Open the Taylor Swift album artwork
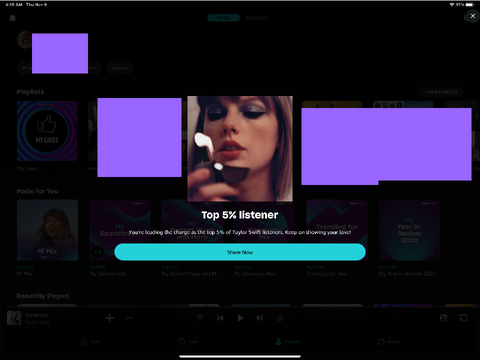This screenshot has height=360, width=480. 240,149
